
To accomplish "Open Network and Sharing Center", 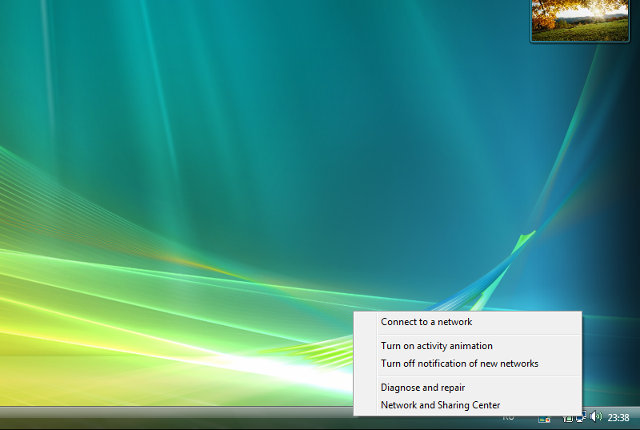I will [x=467, y=405].
